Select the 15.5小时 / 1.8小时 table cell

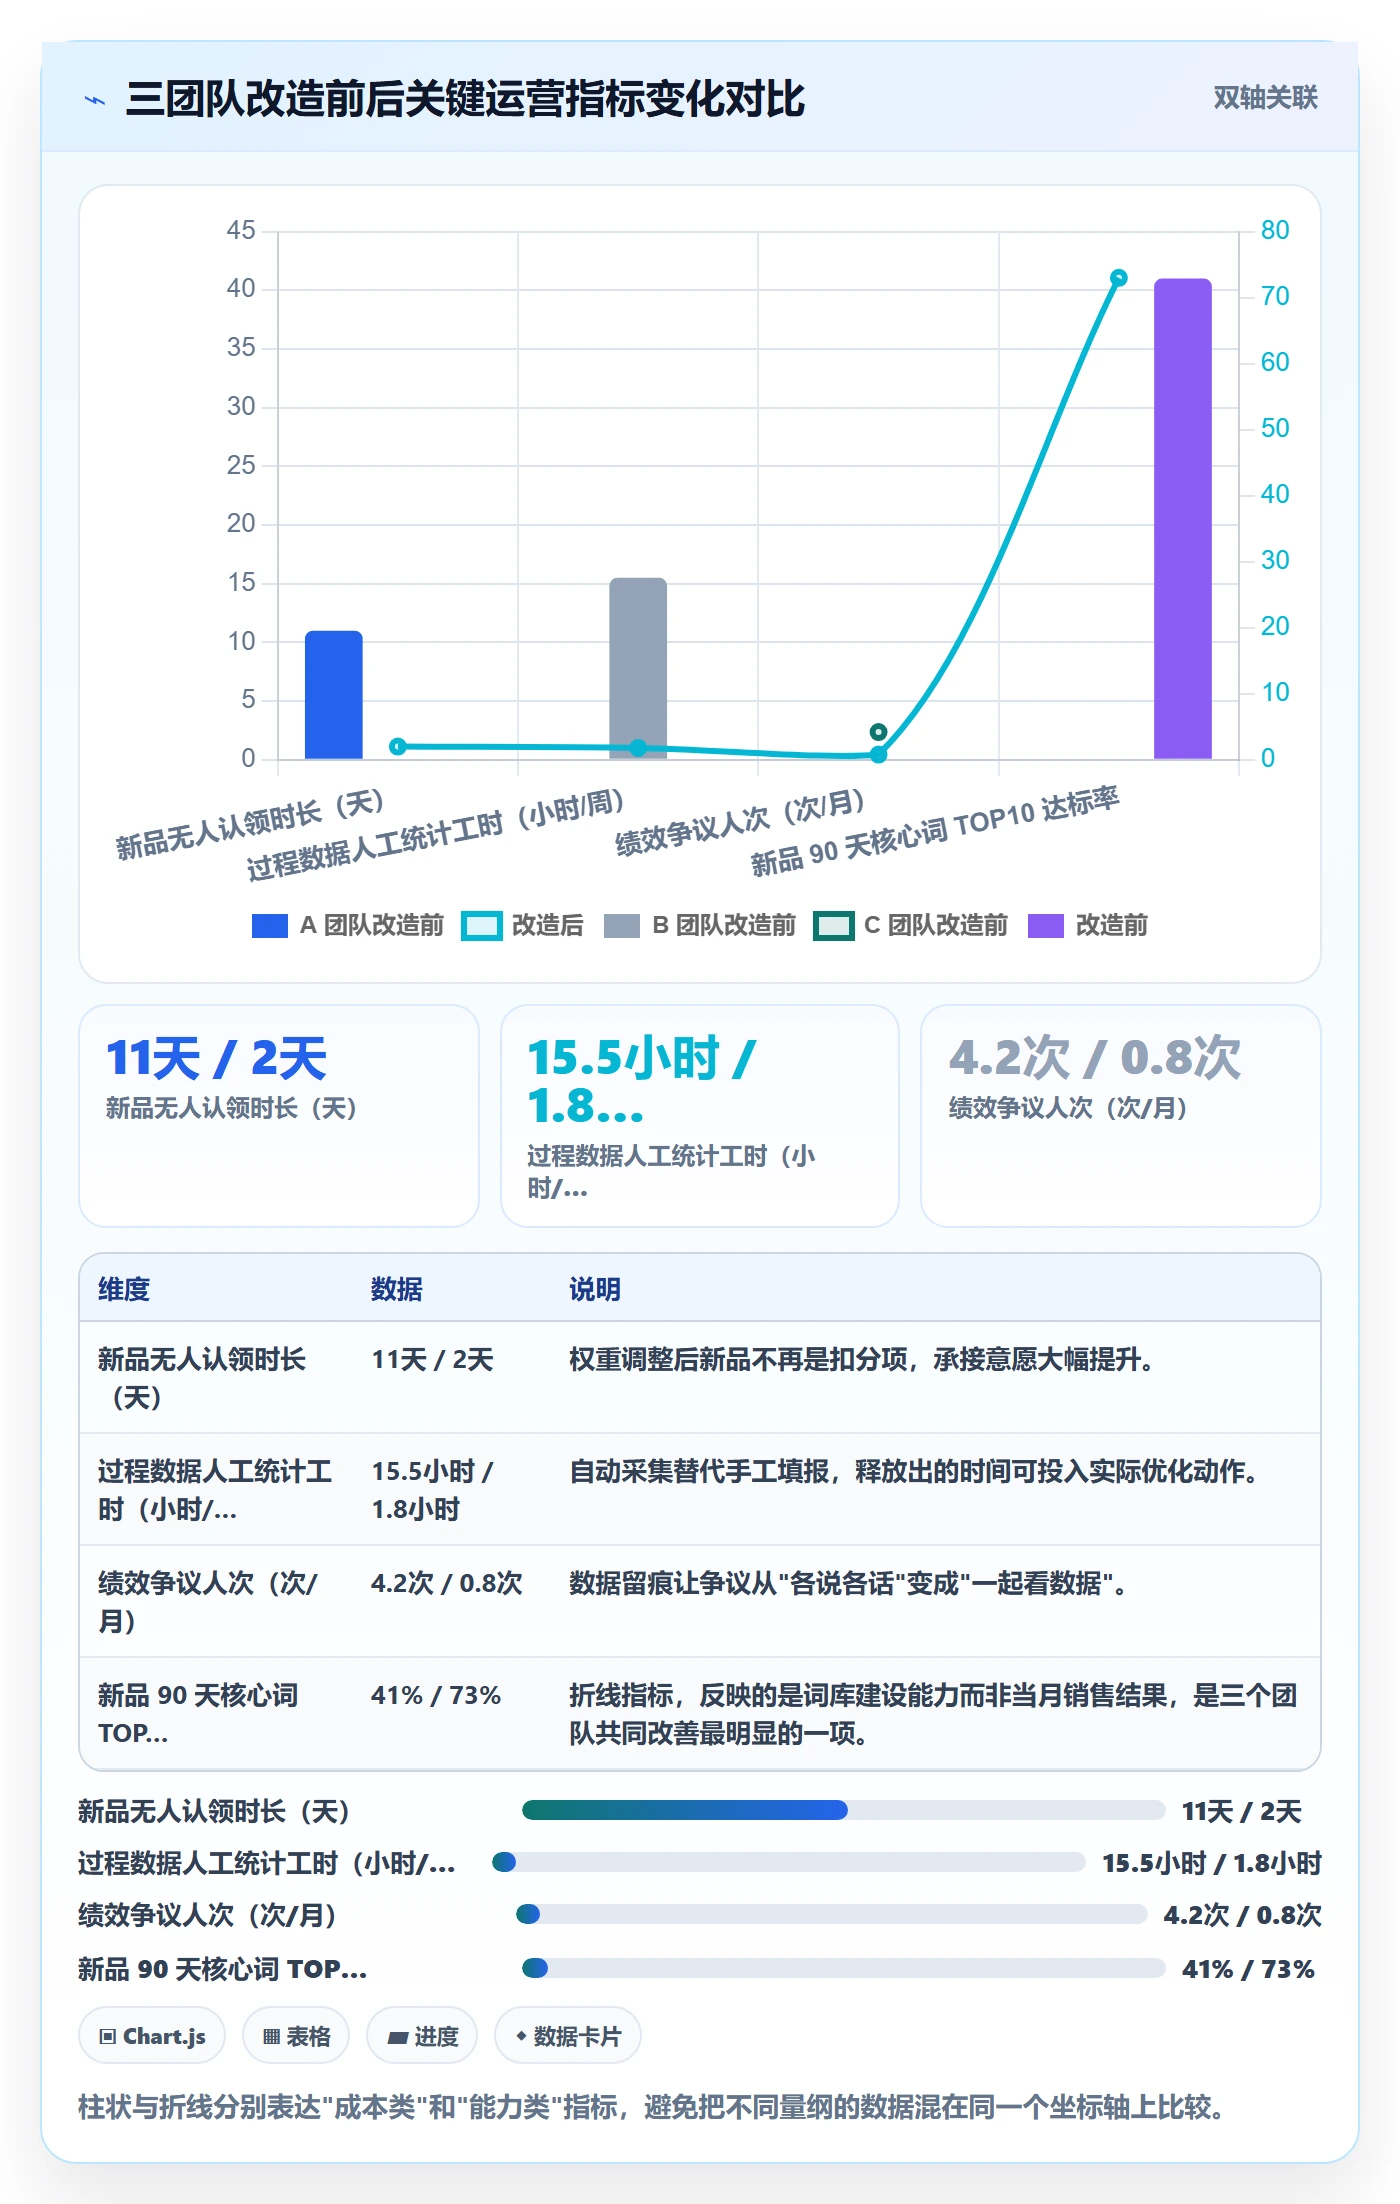(x=432, y=1490)
